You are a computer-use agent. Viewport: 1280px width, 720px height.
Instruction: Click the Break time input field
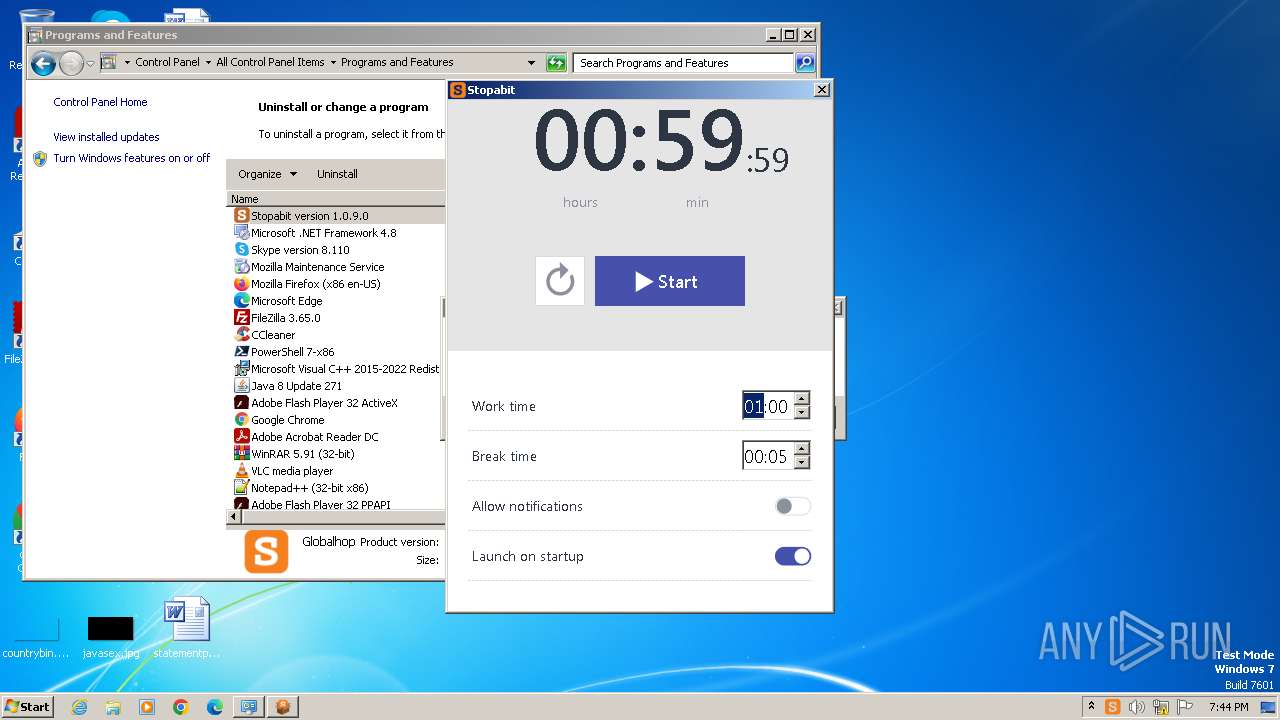[767, 456]
